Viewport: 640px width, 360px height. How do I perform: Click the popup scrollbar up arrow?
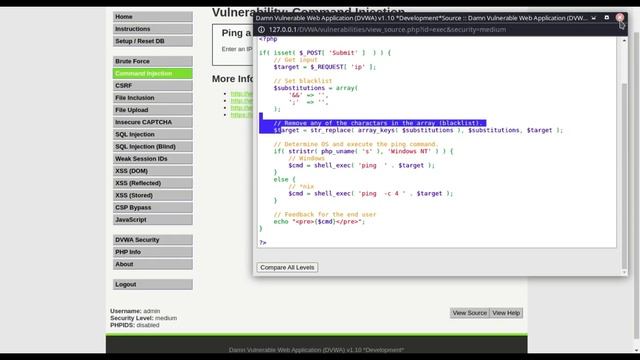[624, 41]
